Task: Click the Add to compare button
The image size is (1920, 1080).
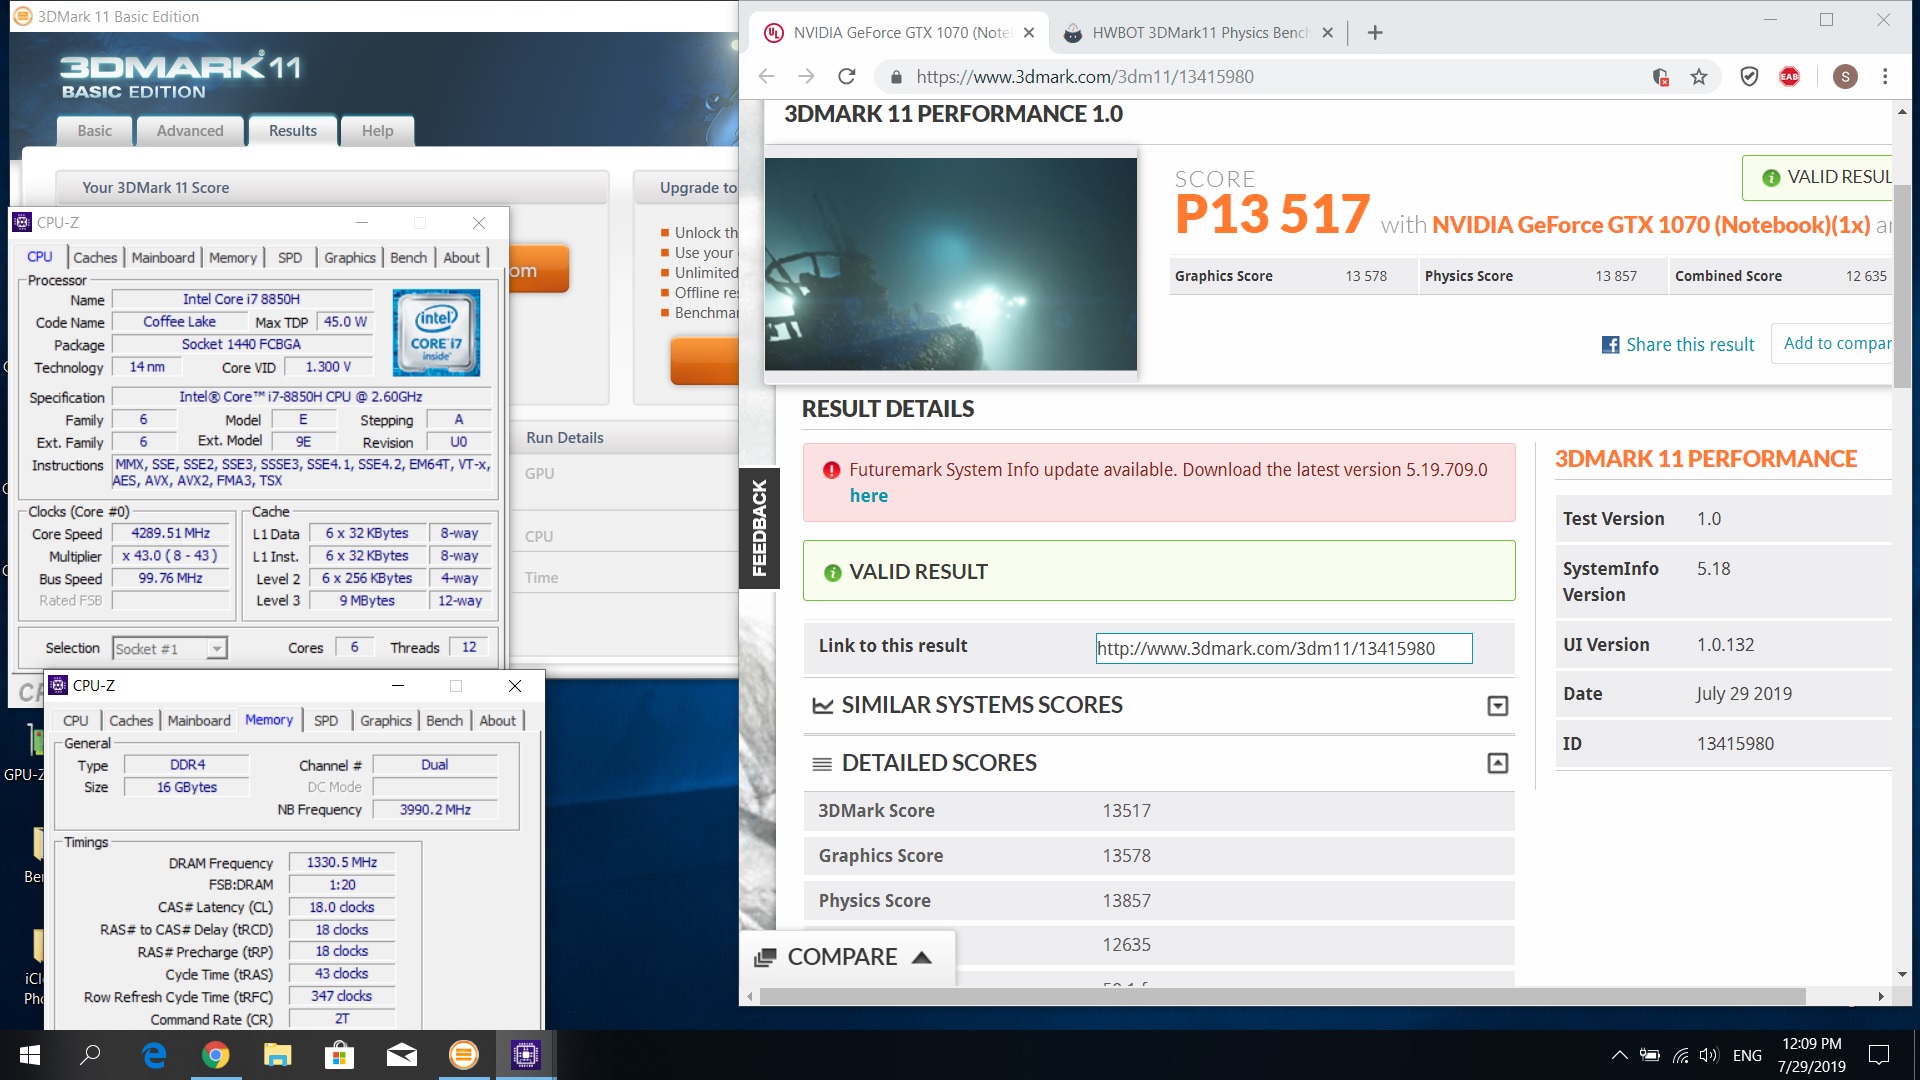Action: pyautogui.click(x=1832, y=343)
